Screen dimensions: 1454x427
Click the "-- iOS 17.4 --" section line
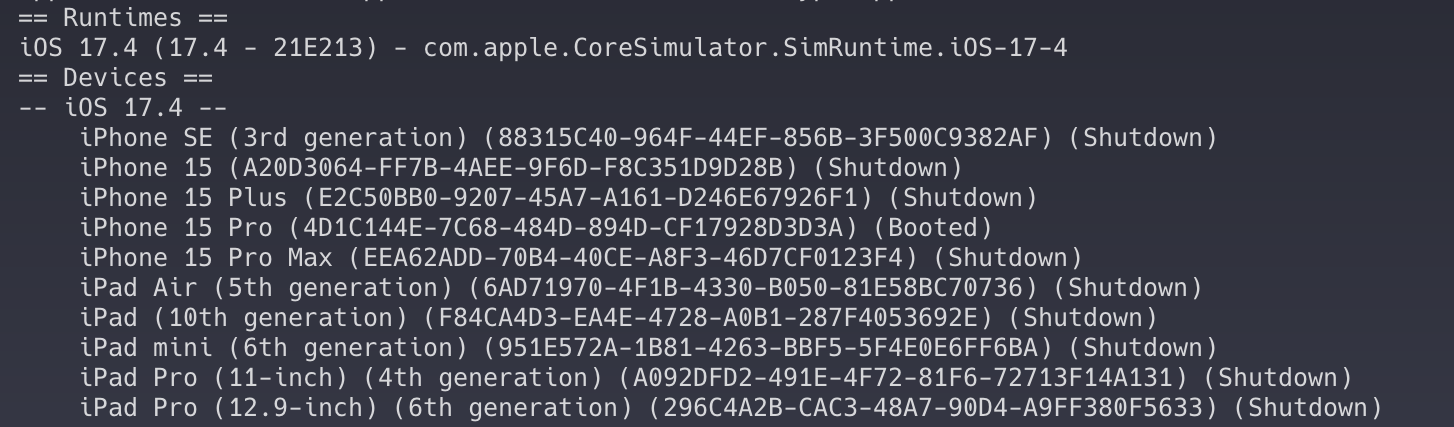[x=123, y=108]
